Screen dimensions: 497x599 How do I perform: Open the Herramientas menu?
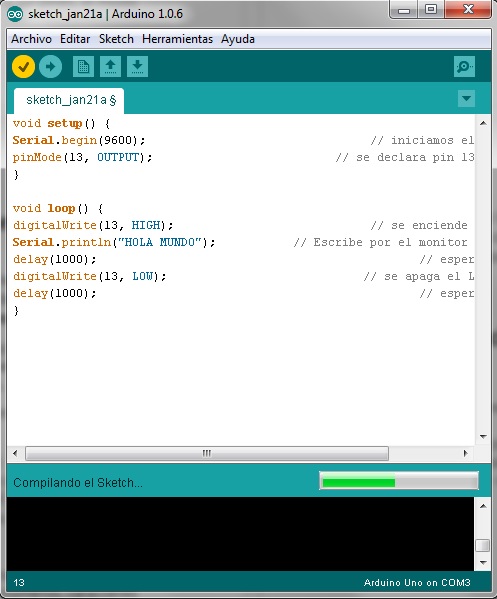(x=177, y=39)
